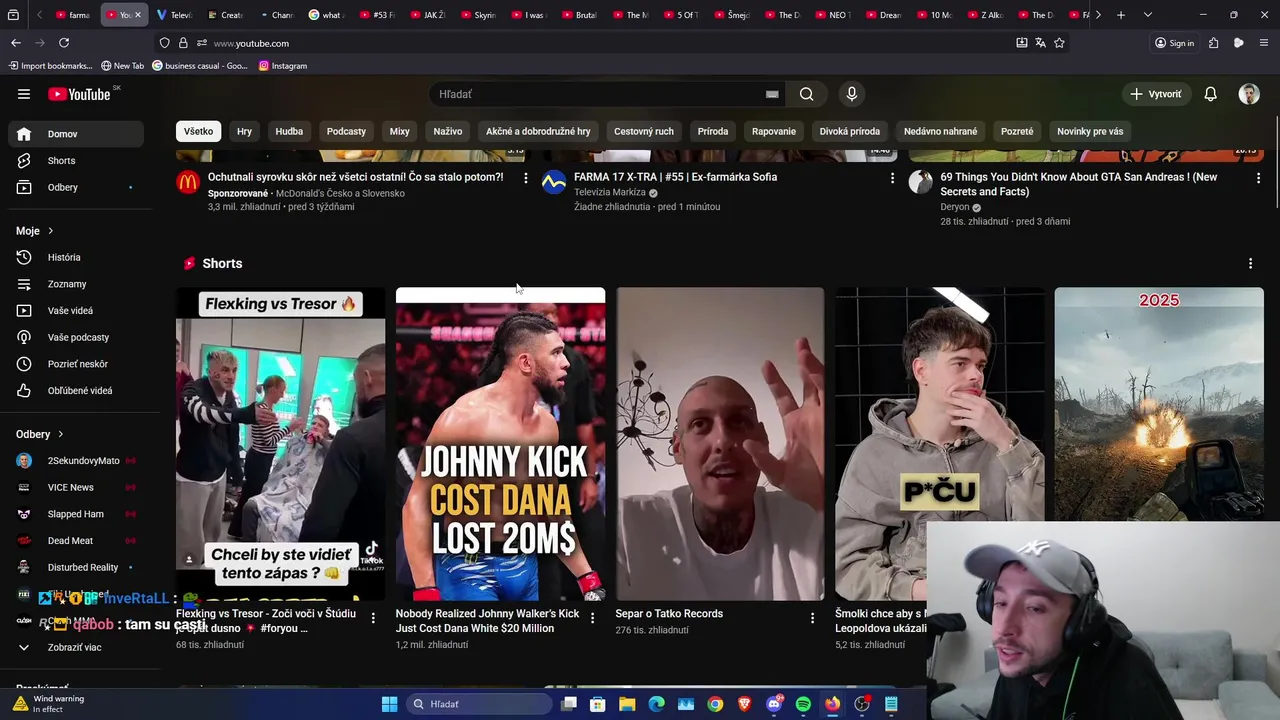Open File Explorer from taskbar
This screenshot has height=720, width=1280.
627,704
